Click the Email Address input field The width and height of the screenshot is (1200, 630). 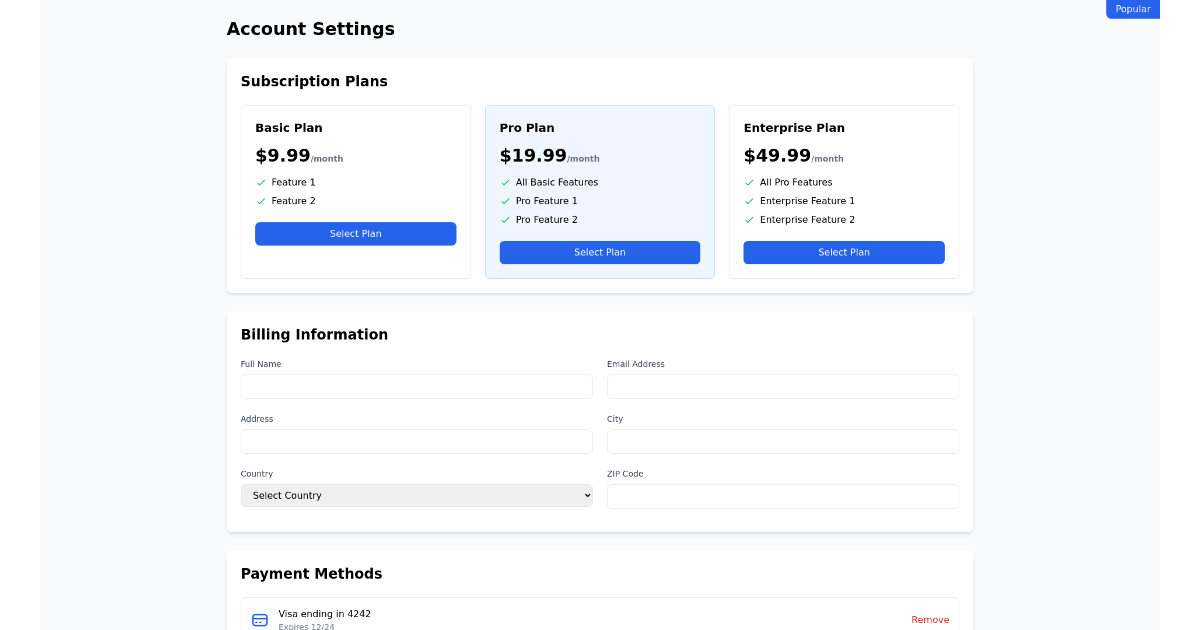click(x=783, y=386)
